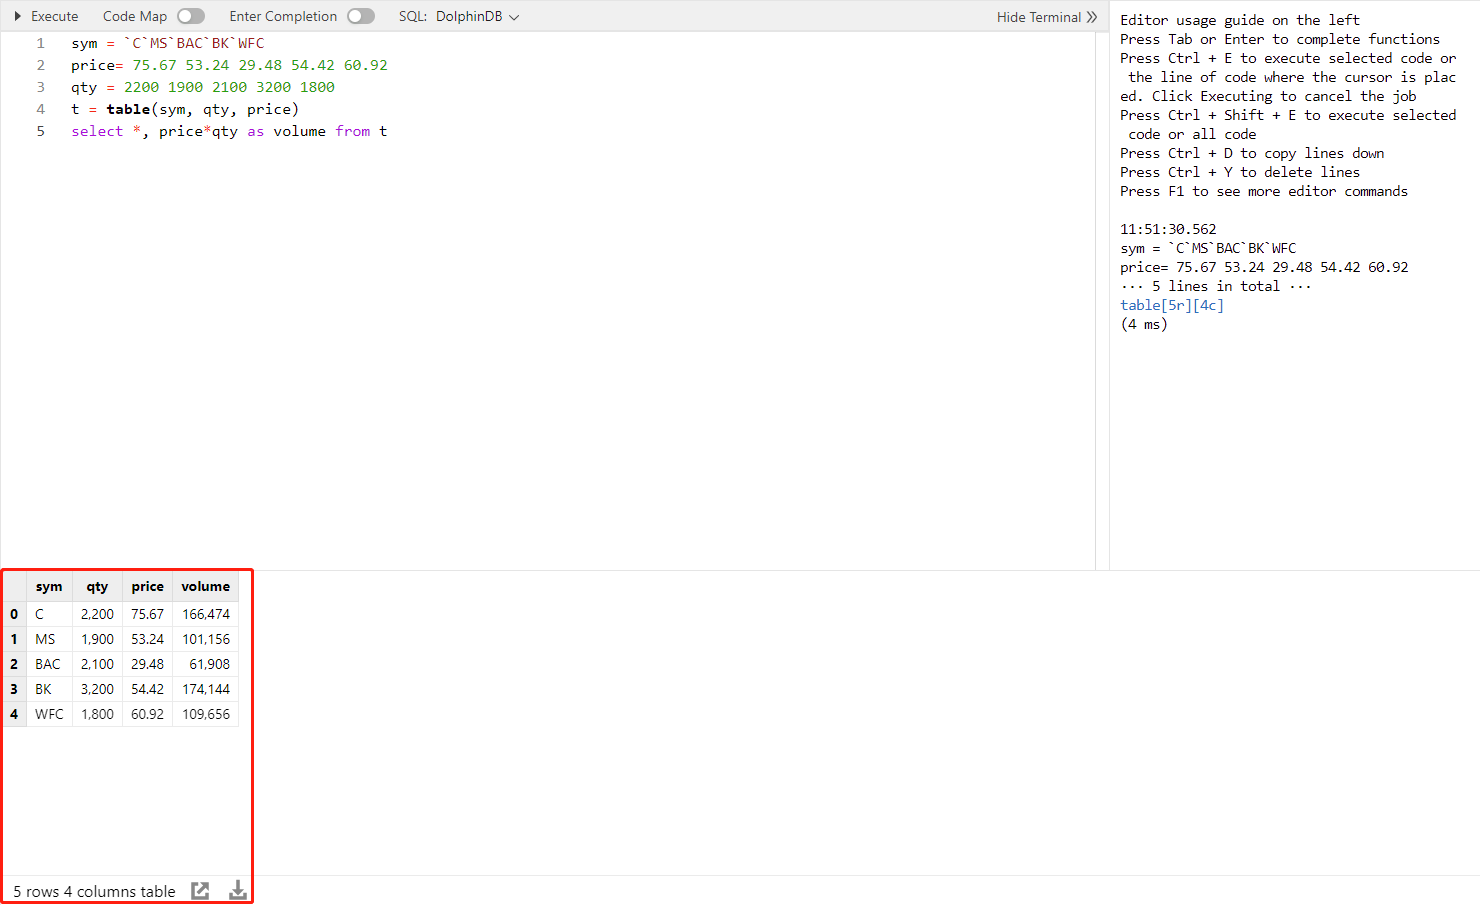Select the price column header

pos(147,587)
